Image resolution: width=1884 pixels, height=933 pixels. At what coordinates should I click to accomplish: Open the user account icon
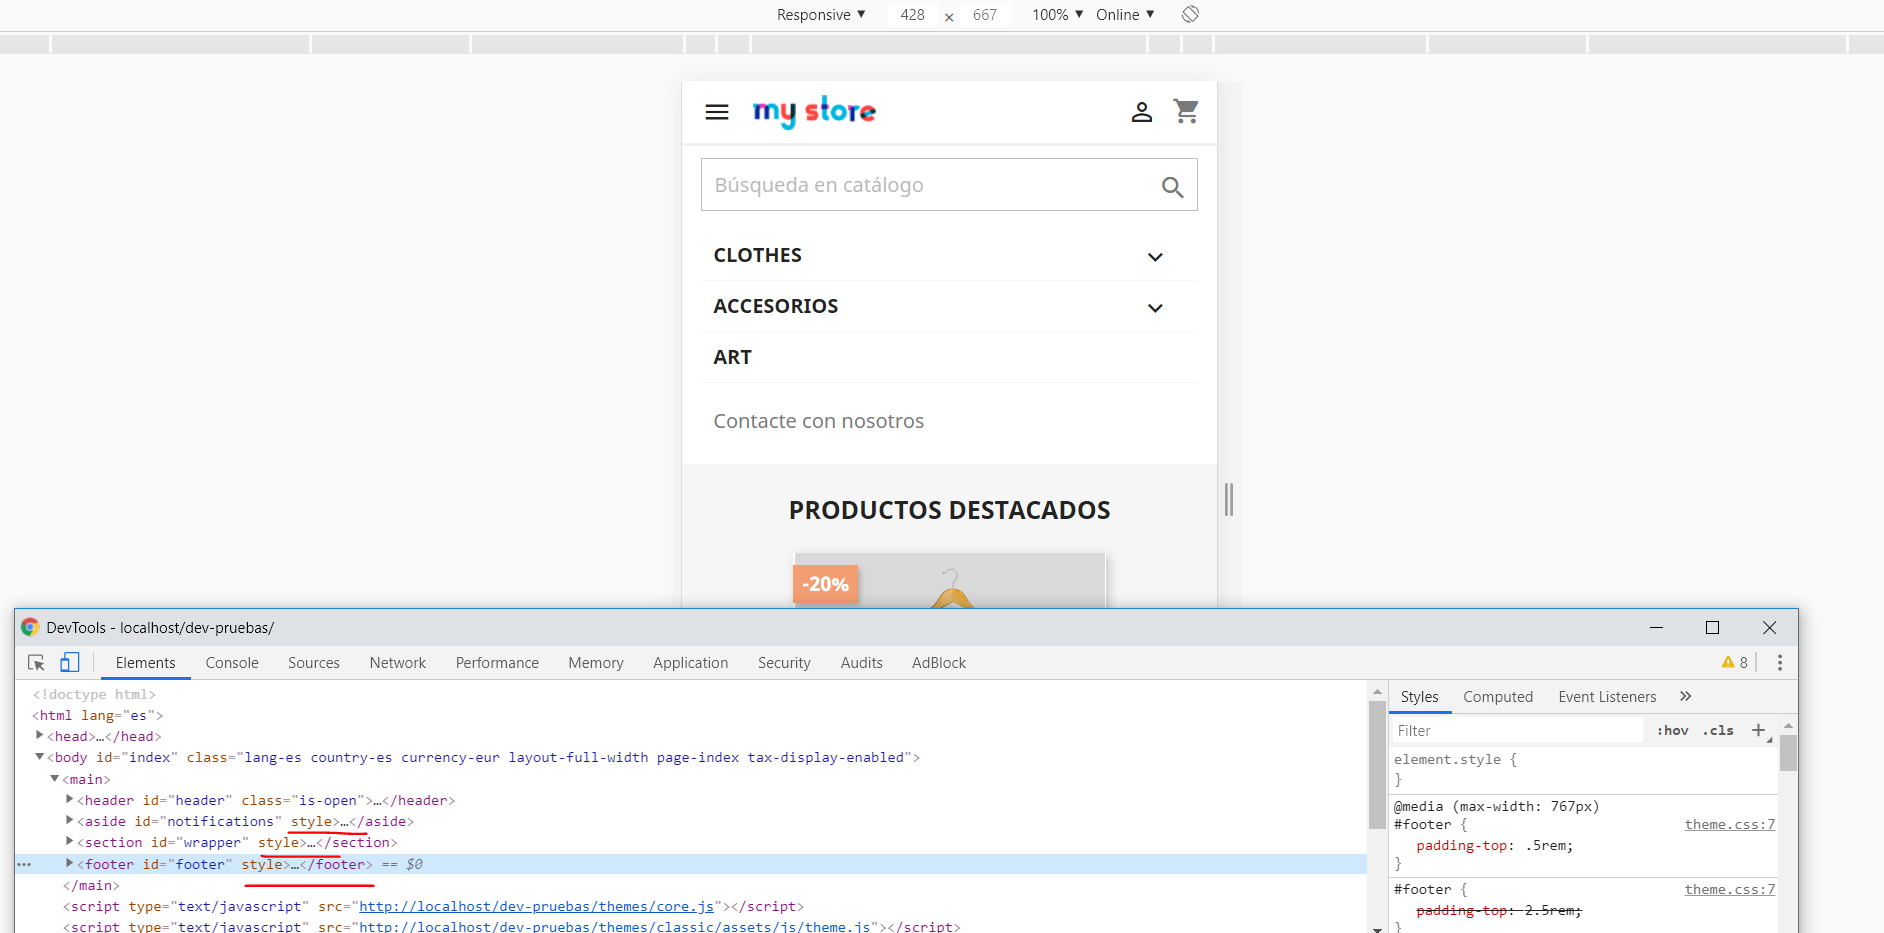1142,112
